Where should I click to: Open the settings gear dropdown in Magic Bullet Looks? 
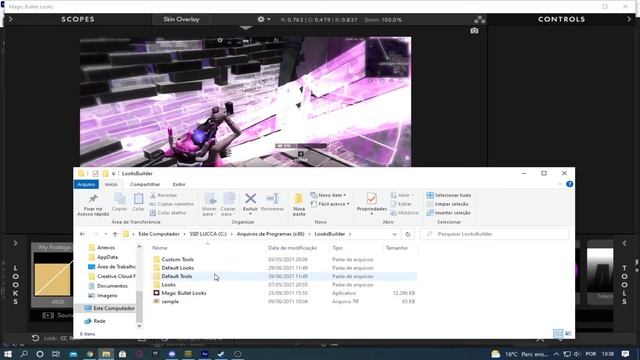pyautogui.click(x=263, y=19)
